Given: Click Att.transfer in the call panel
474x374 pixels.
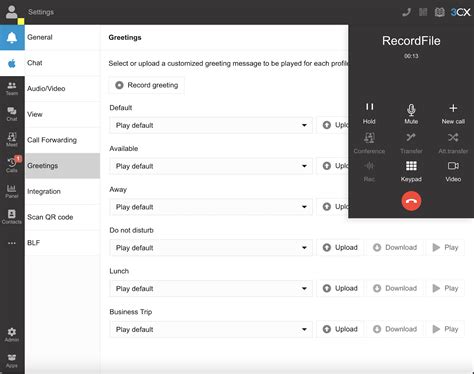Looking at the screenshot, I should tap(453, 143).
